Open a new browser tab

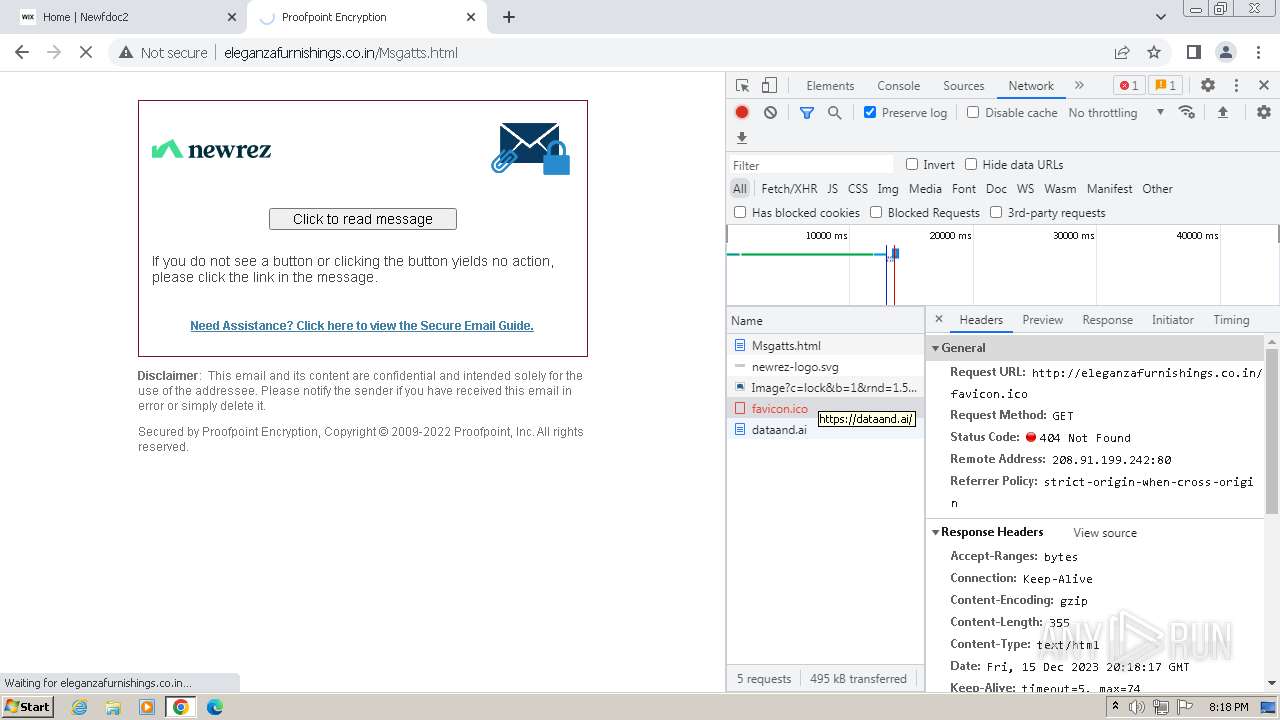point(509,17)
